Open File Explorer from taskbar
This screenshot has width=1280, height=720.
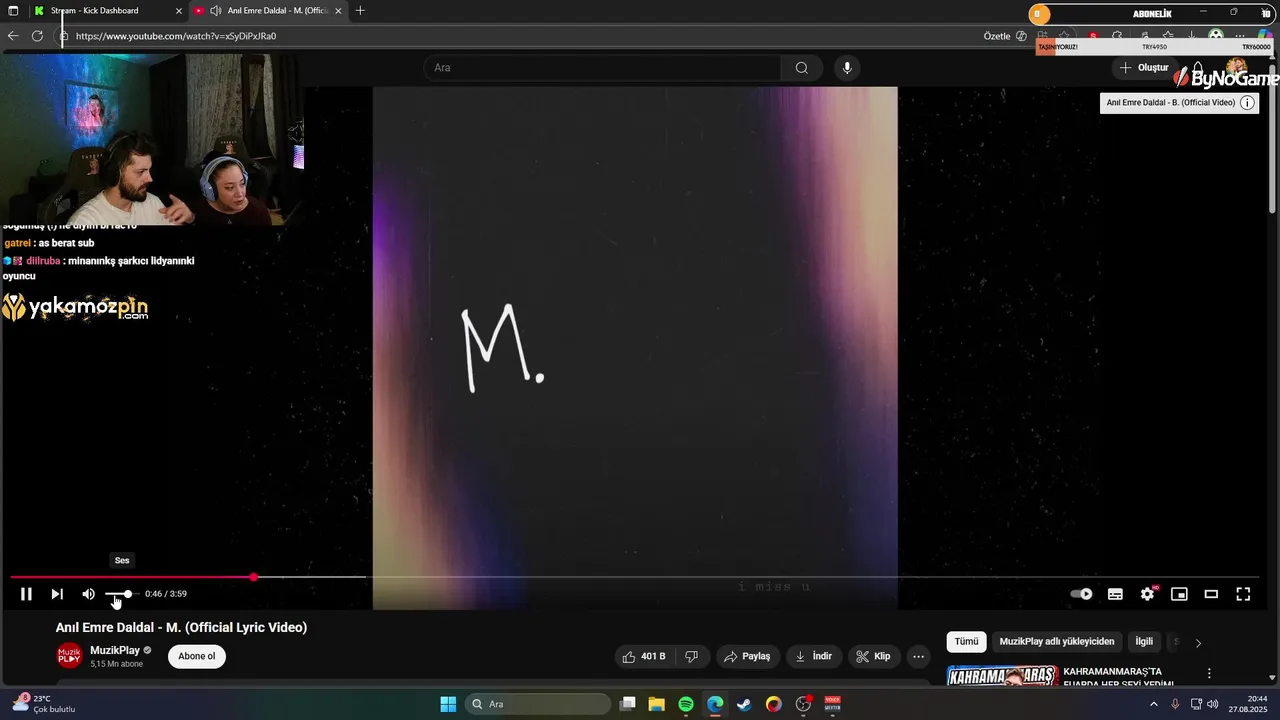[x=656, y=704]
